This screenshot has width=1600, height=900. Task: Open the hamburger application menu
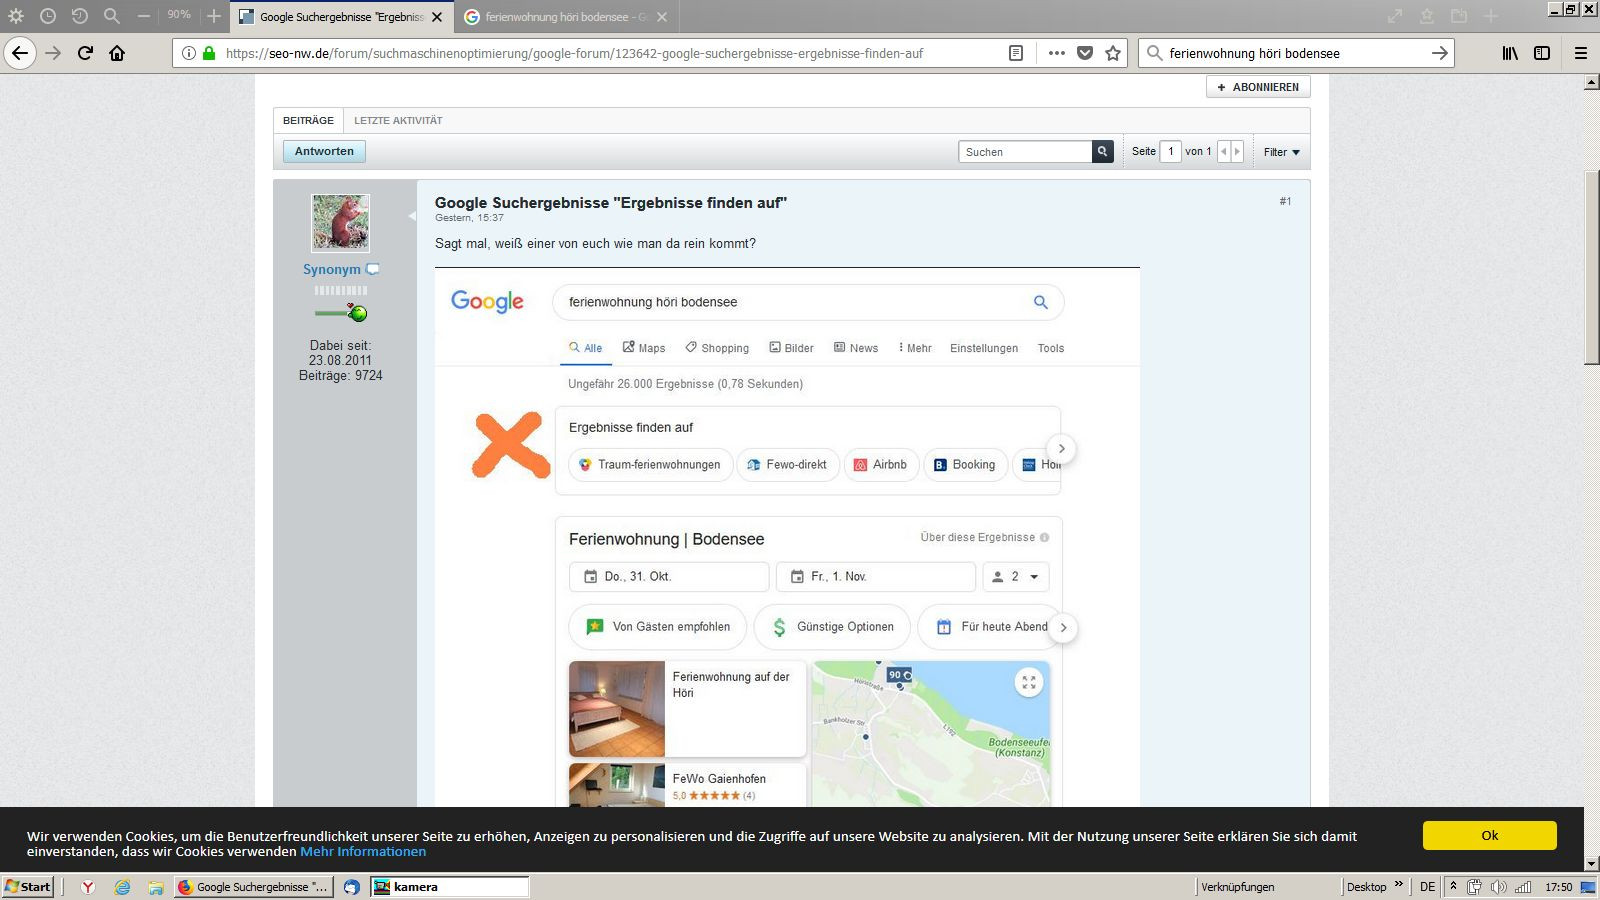(x=1581, y=53)
